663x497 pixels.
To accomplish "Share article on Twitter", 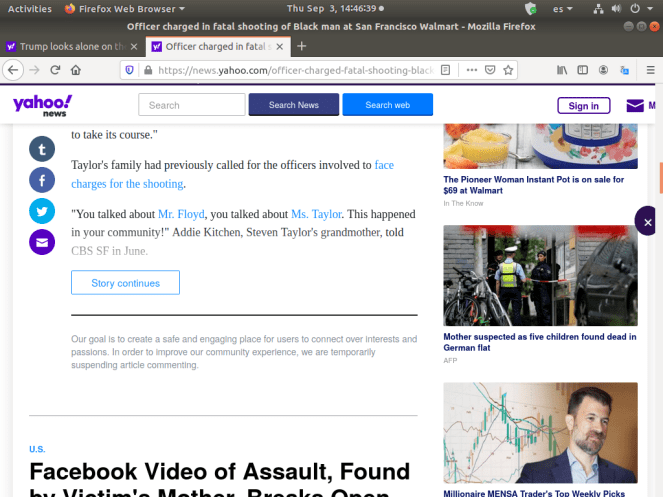I will (x=41, y=211).
